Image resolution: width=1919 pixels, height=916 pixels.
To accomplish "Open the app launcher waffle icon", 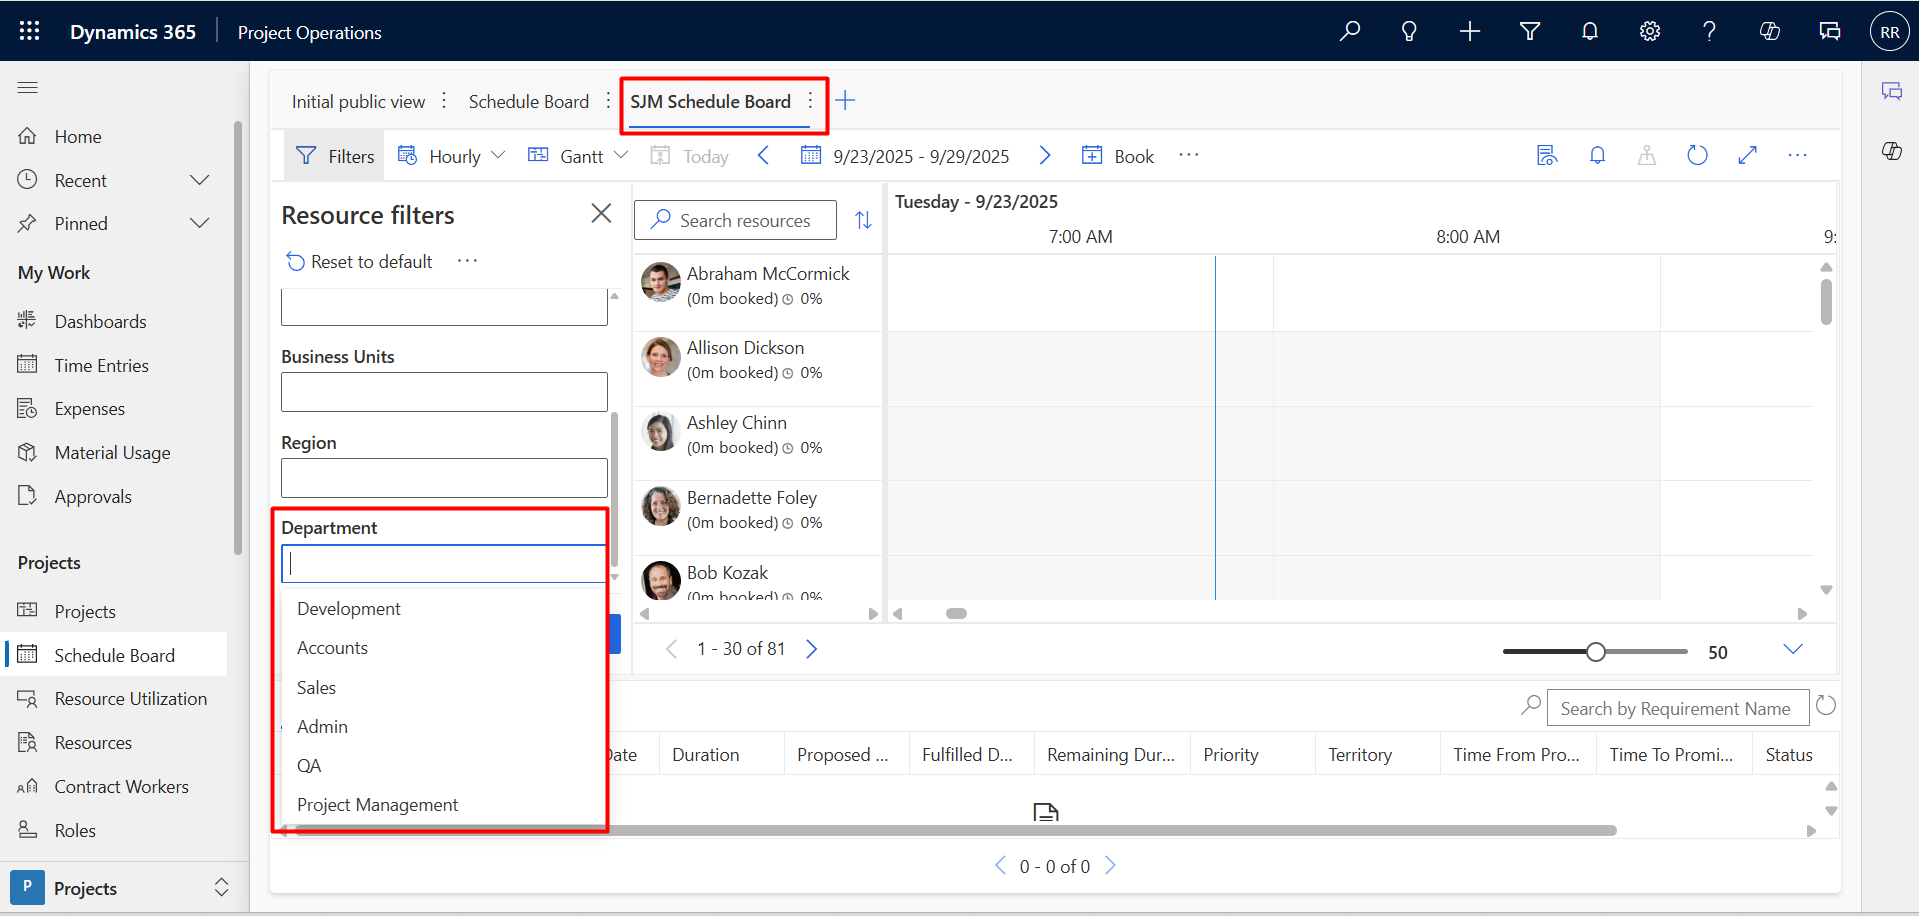I will (29, 32).
